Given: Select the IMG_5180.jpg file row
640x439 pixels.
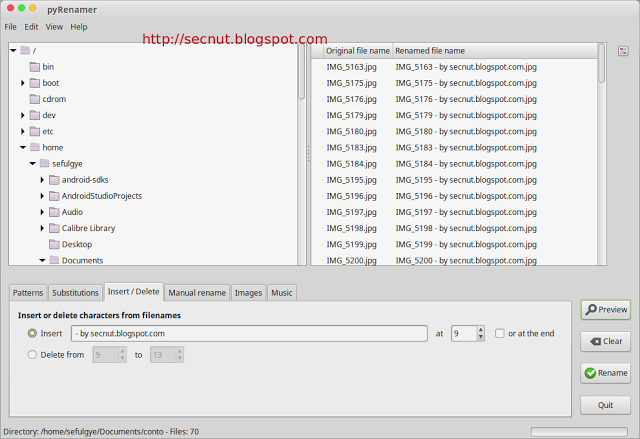Looking at the screenshot, I should (454, 131).
